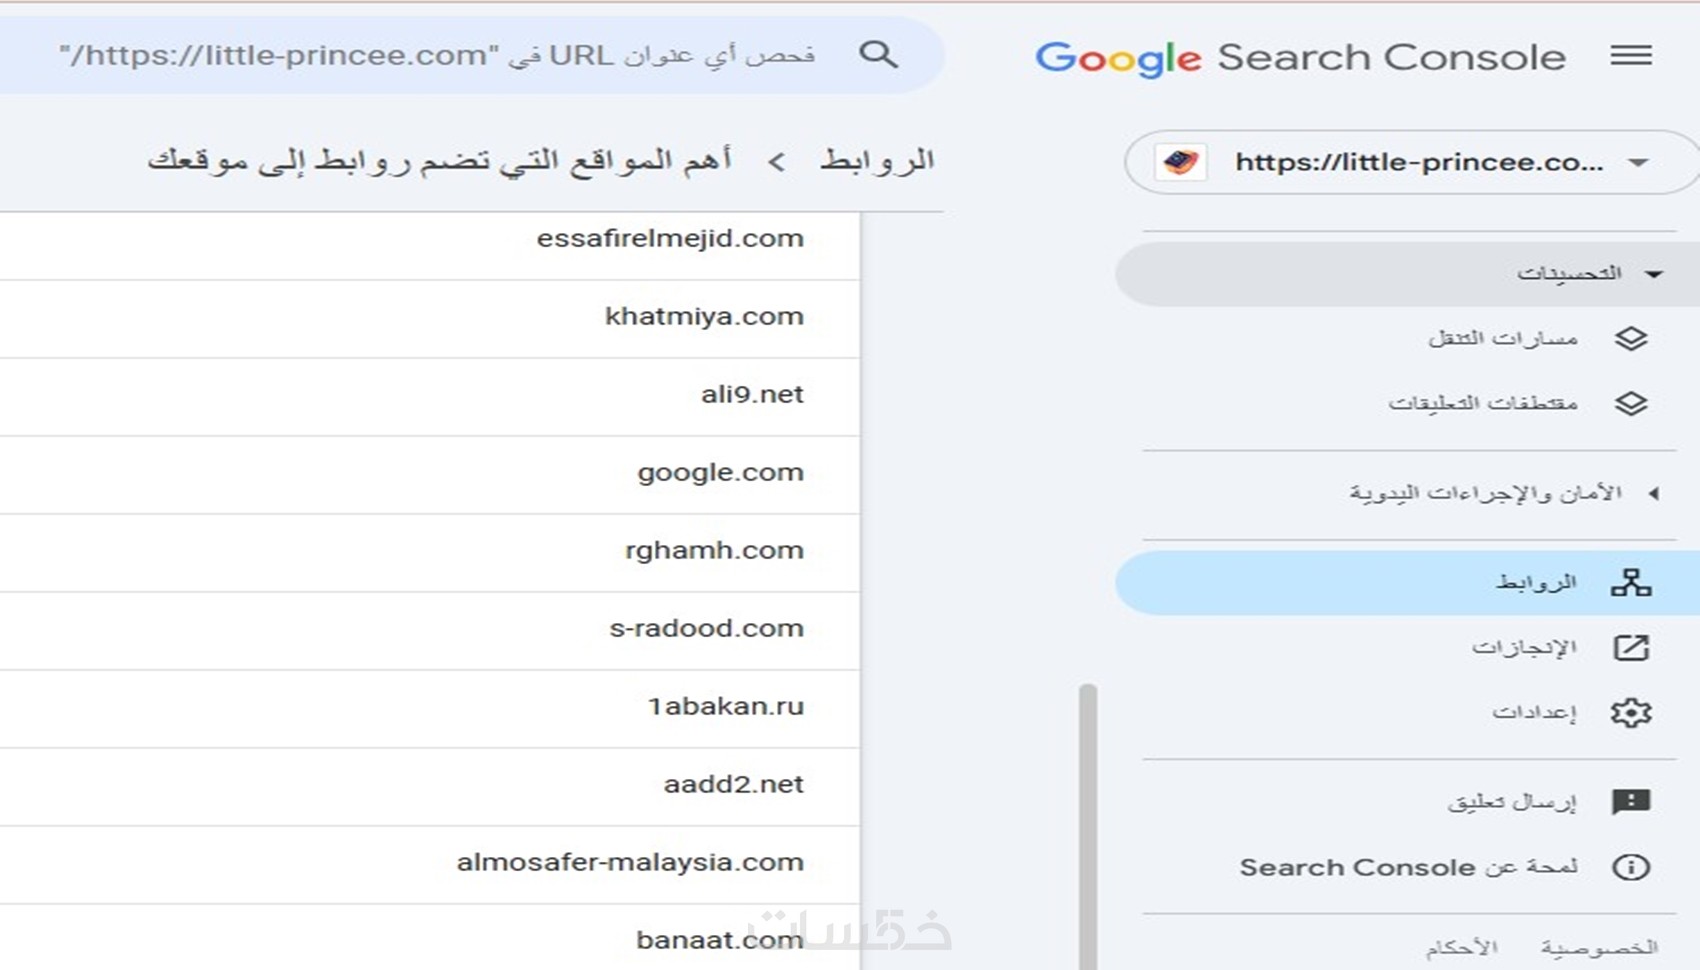Open the الخصوصية privacy link

pyautogui.click(x=1598, y=947)
